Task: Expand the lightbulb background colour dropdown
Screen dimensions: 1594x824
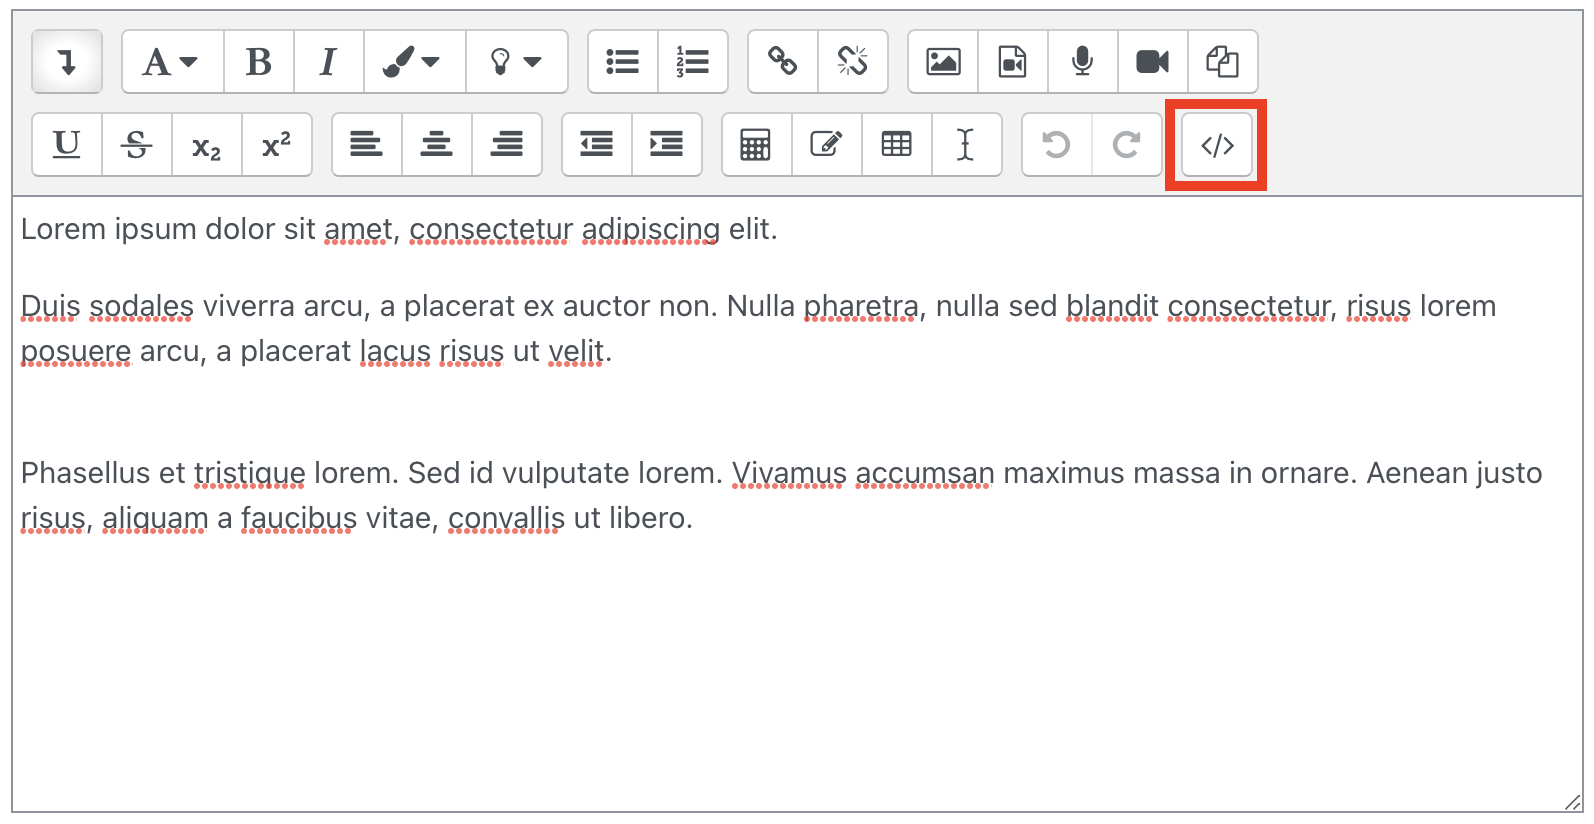Action: pos(516,62)
